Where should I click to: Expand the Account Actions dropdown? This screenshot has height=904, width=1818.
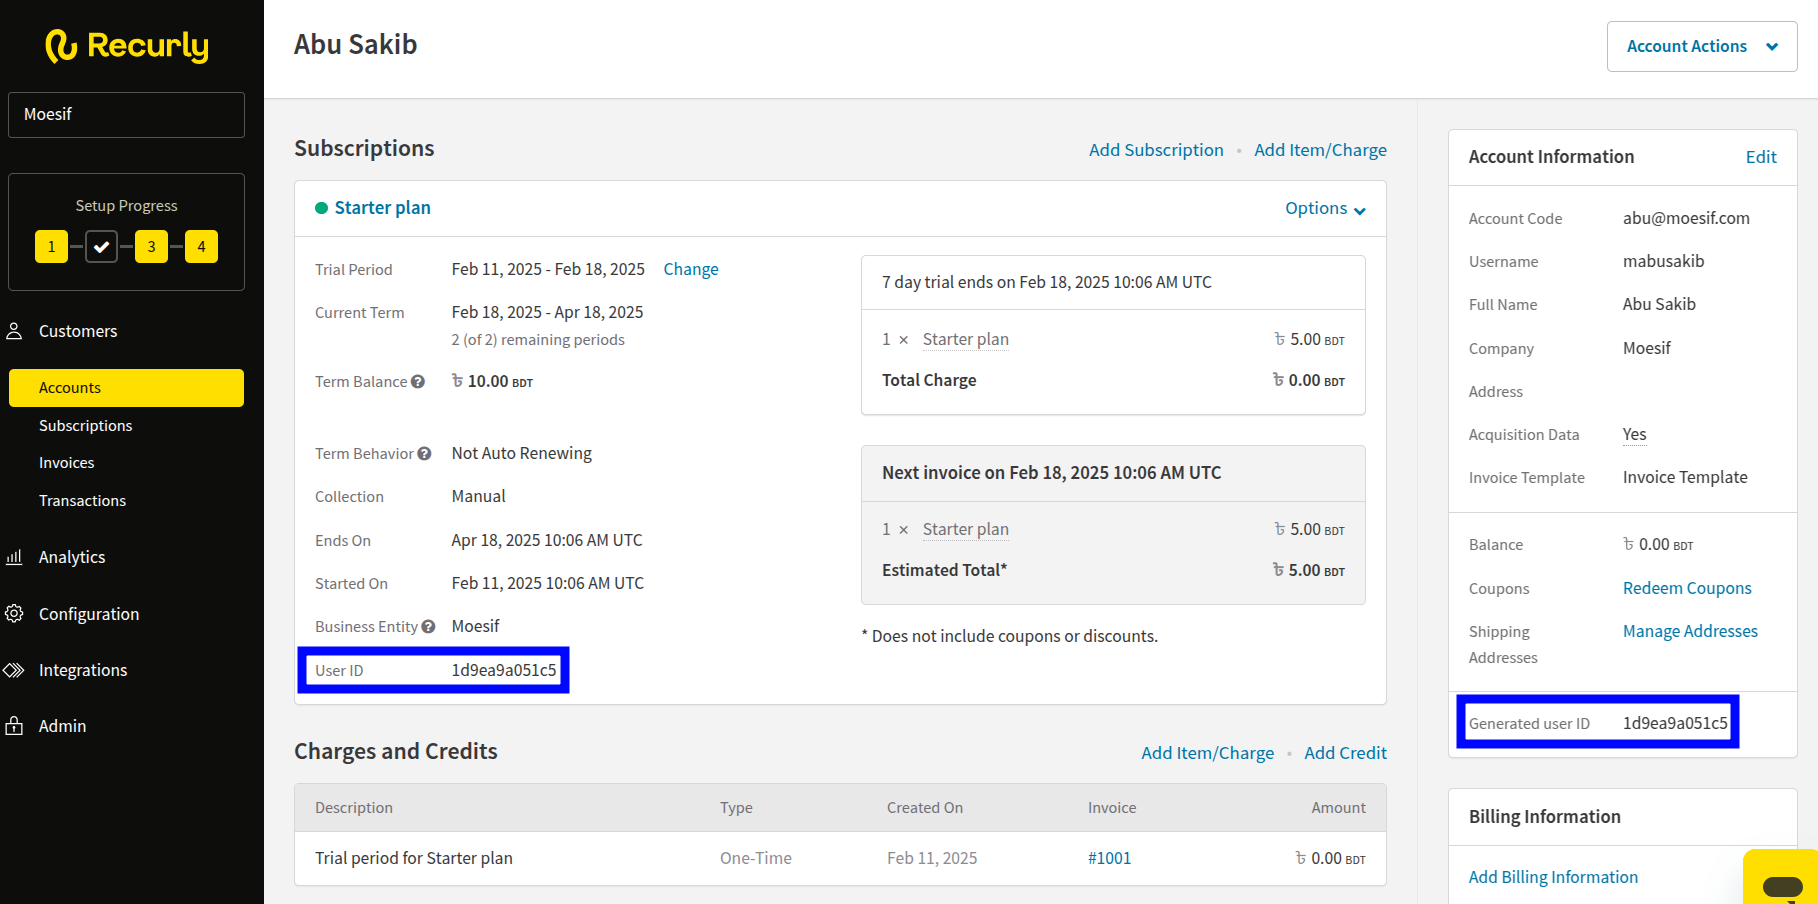tap(1701, 46)
